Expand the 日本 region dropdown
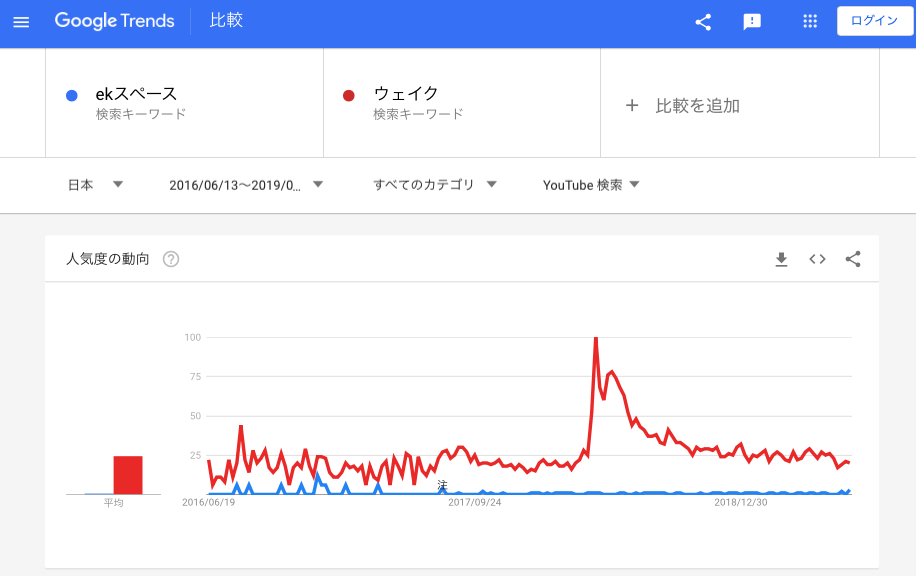The image size is (916, 576). tap(96, 185)
